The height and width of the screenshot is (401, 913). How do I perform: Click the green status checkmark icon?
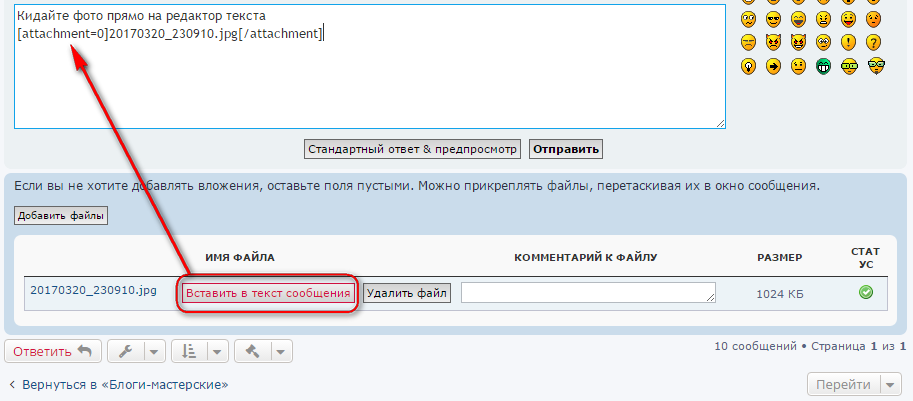coord(866,292)
